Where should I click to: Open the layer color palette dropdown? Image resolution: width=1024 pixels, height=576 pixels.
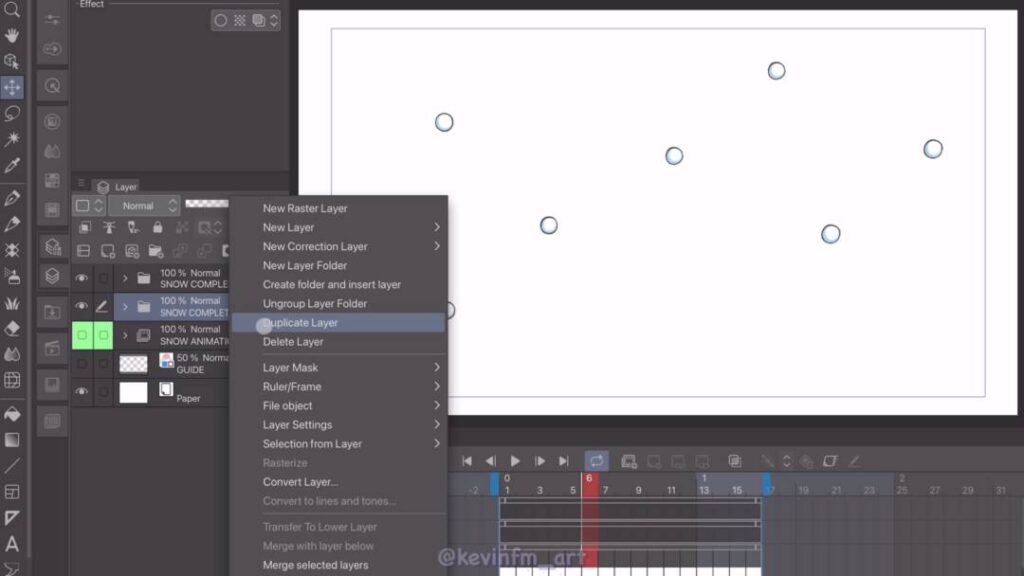click(89, 206)
